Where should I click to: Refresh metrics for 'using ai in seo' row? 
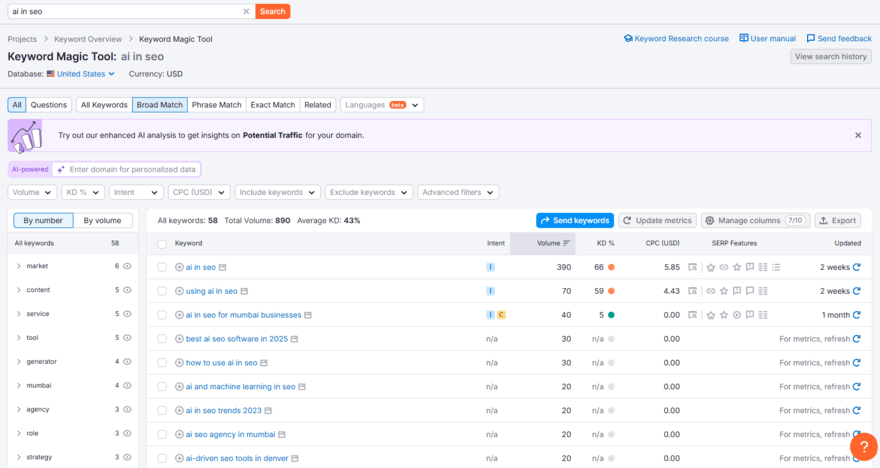point(856,291)
